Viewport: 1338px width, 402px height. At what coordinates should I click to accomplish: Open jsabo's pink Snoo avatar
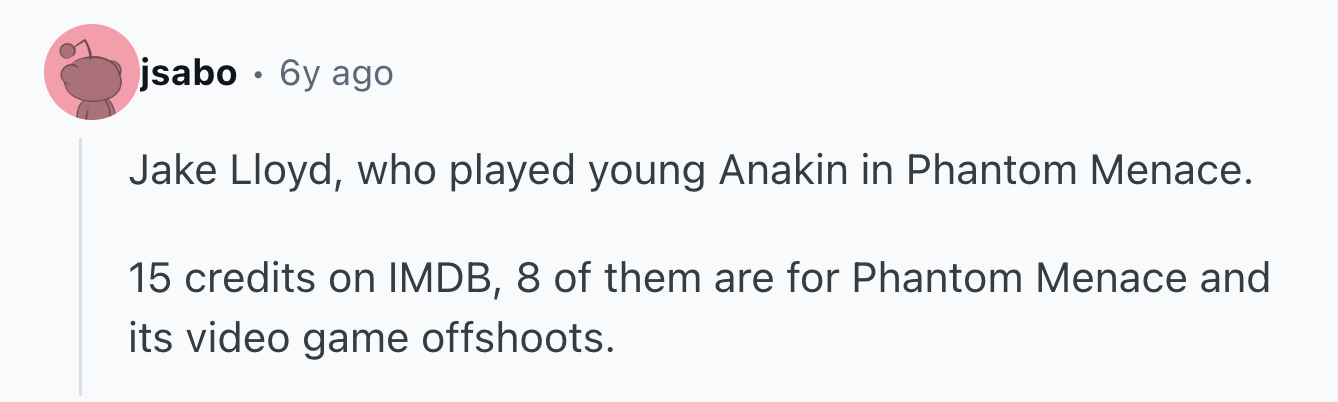point(90,72)
